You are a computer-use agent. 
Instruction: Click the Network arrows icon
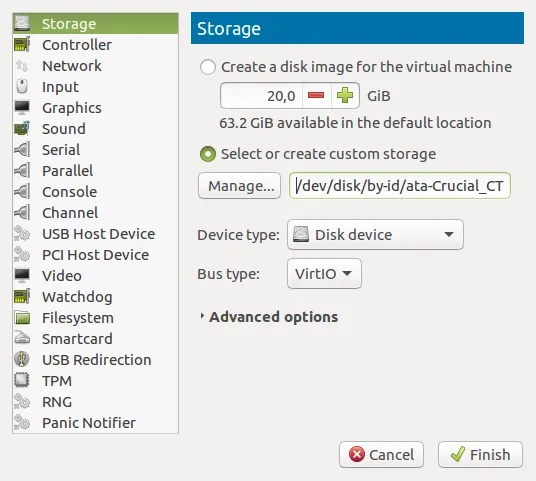[22, 66]
